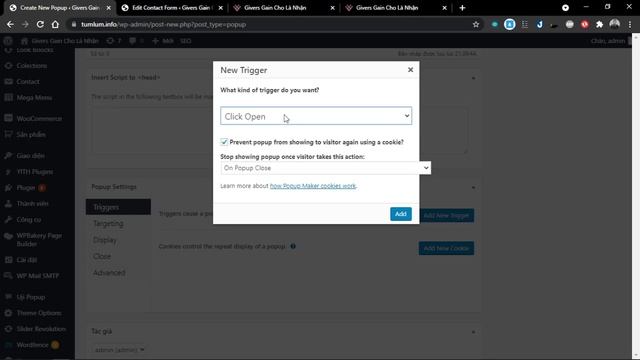Close the New Trigger dialog
This screenshot has width=640, height=360.
click(410, 70)
